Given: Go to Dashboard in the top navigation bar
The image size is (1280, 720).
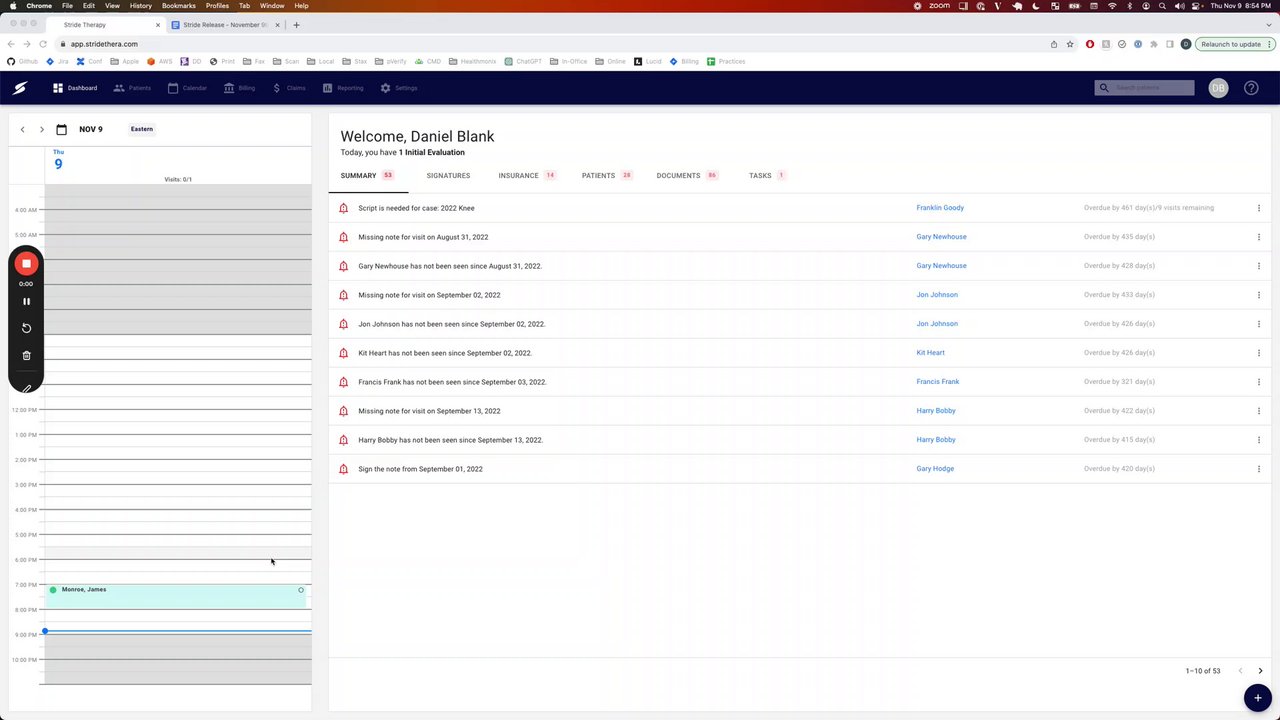Looking at the screenshot, I should click(x=75, y=88).
